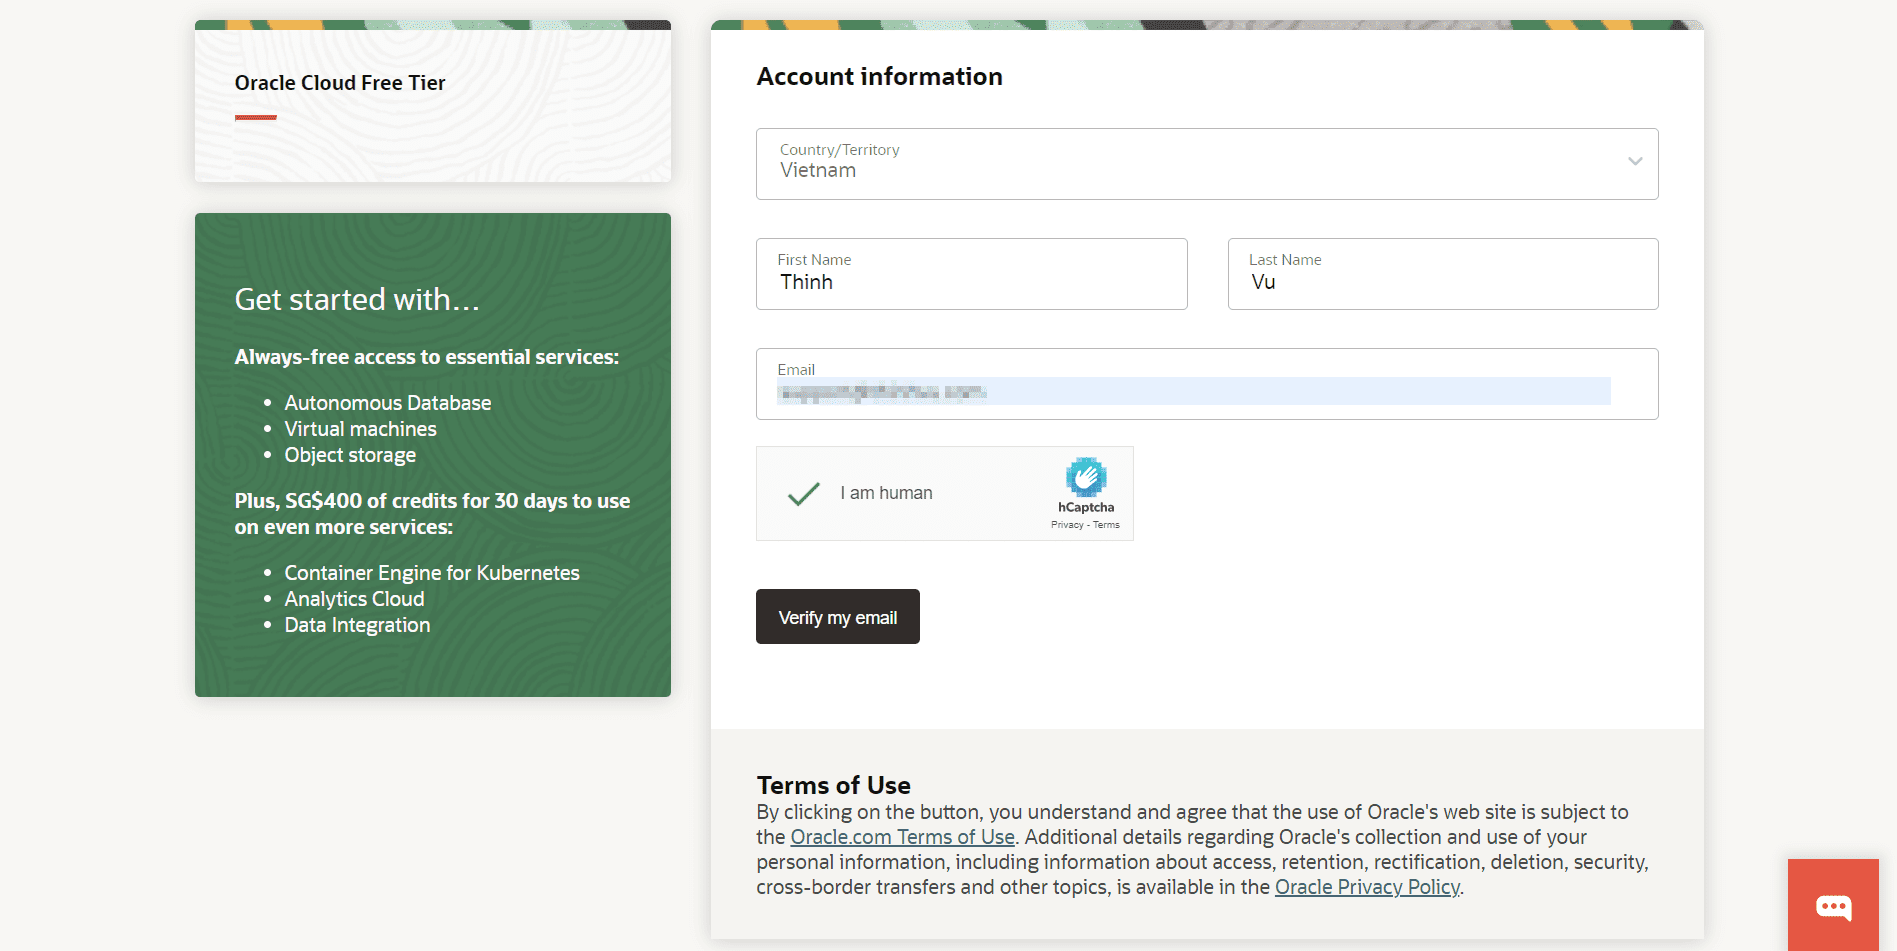The width and height of the screenshot is (1897, 951).
Task: Click the Email input field
Action: 1207,384
